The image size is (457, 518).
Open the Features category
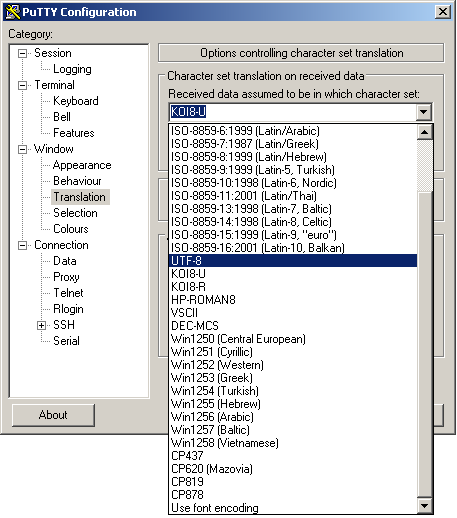74,133
